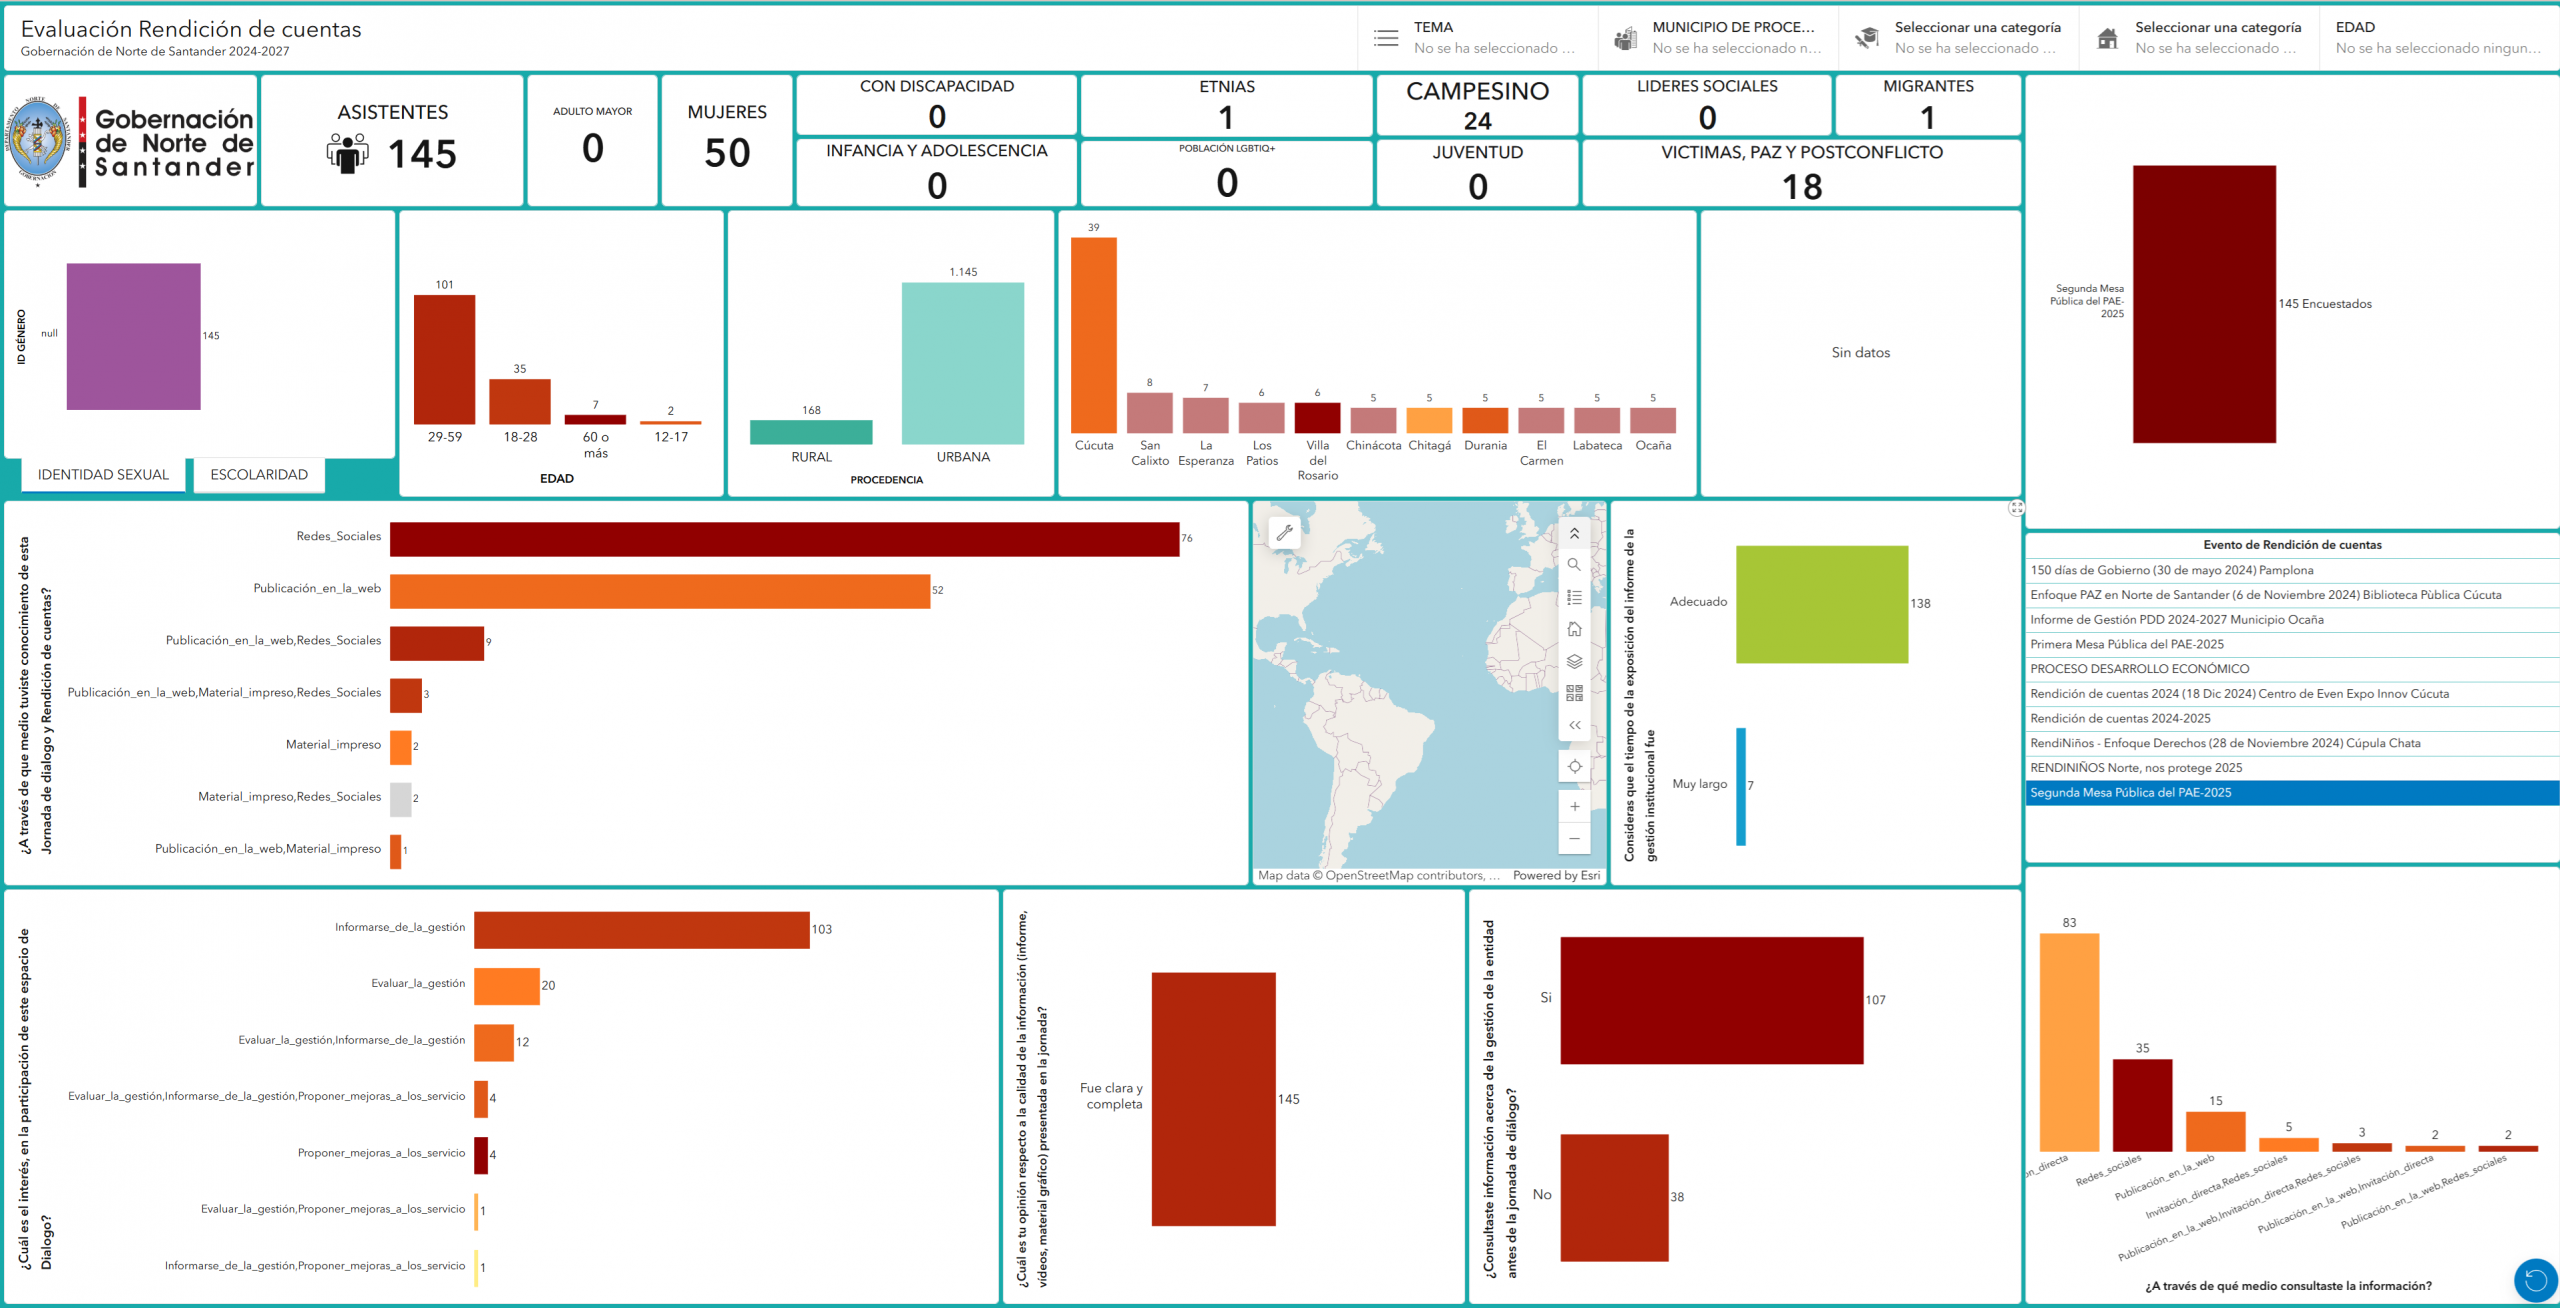2560x1308 pixels.
Task: Collapse the map toolbar with the up chevrons
Action: [x=1575, y=533]
